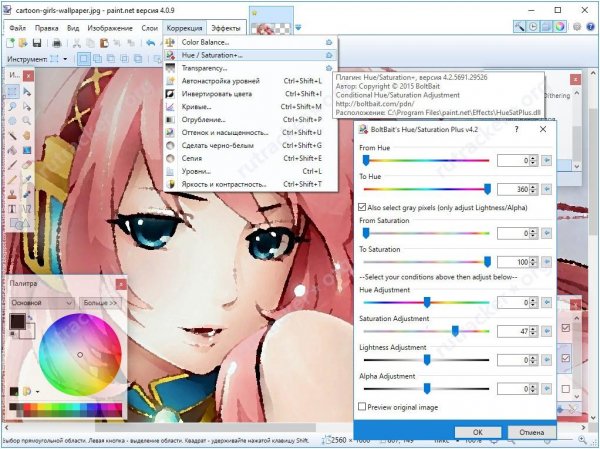Enable Preview original image checkbox
Viewport: 600px width, 449px height.
(362, 407)
